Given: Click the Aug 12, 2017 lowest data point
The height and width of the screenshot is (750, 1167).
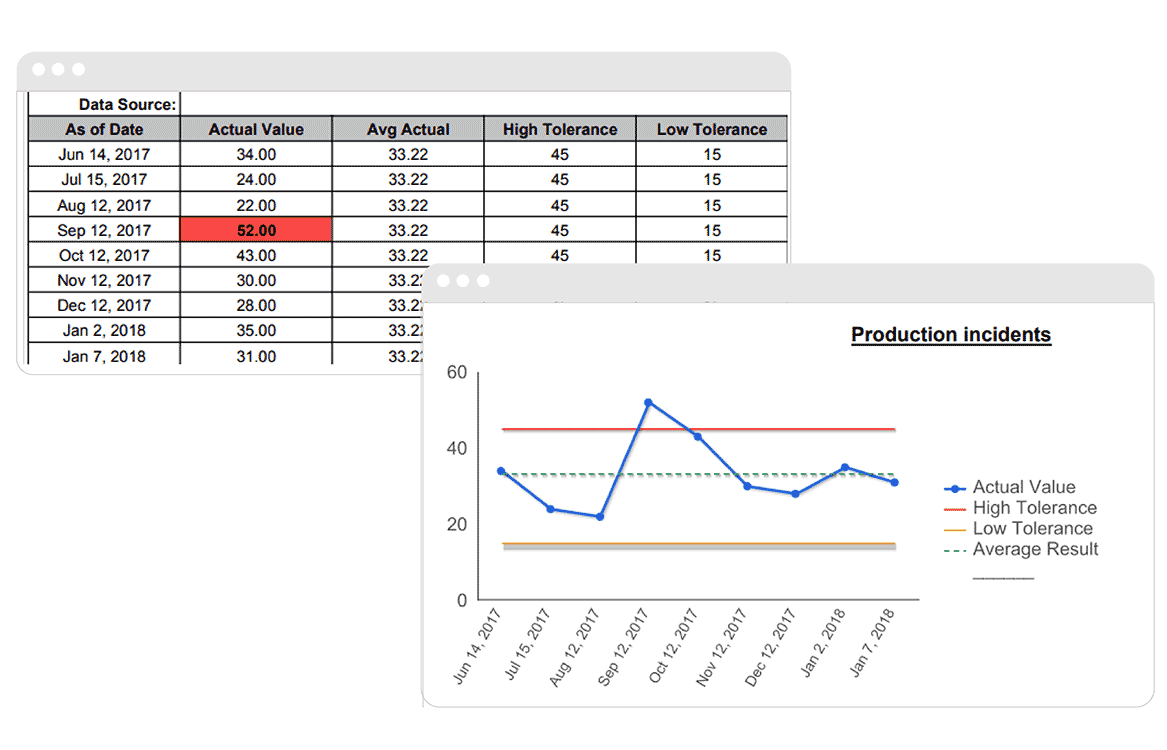Looking at the screenshot, I should coord(600,516).
